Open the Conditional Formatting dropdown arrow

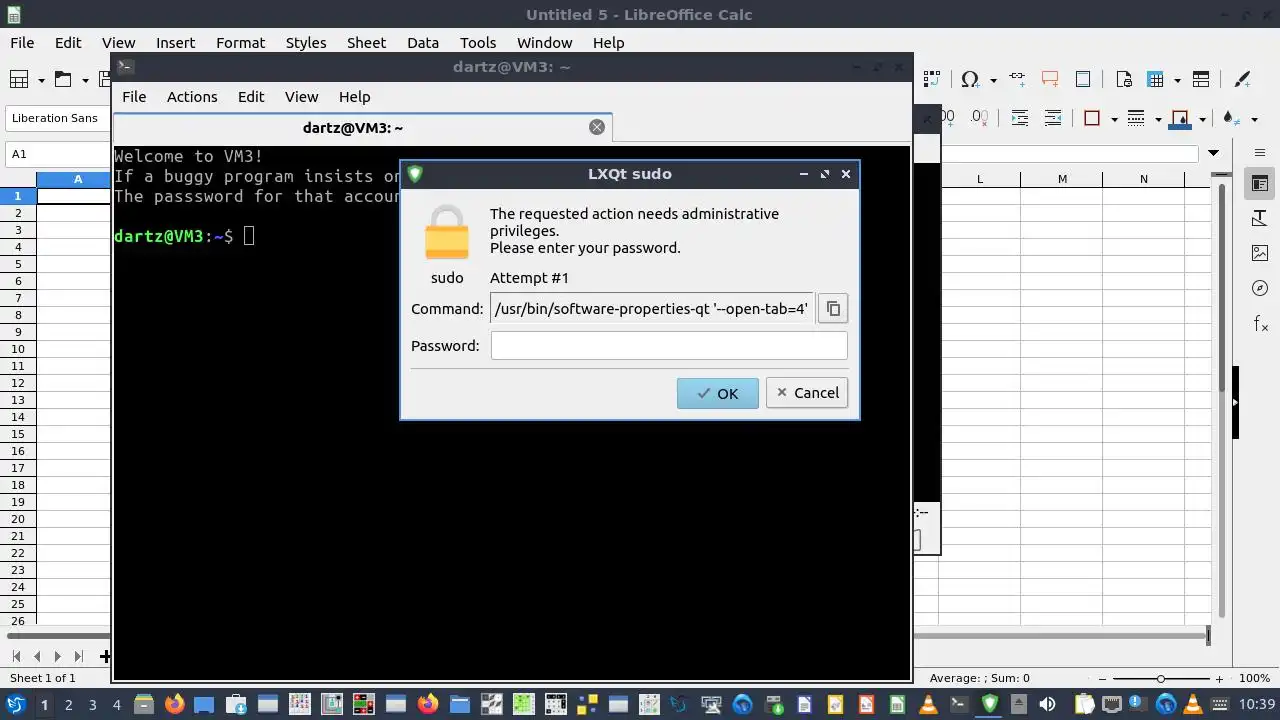click(x=1254, y=118)
